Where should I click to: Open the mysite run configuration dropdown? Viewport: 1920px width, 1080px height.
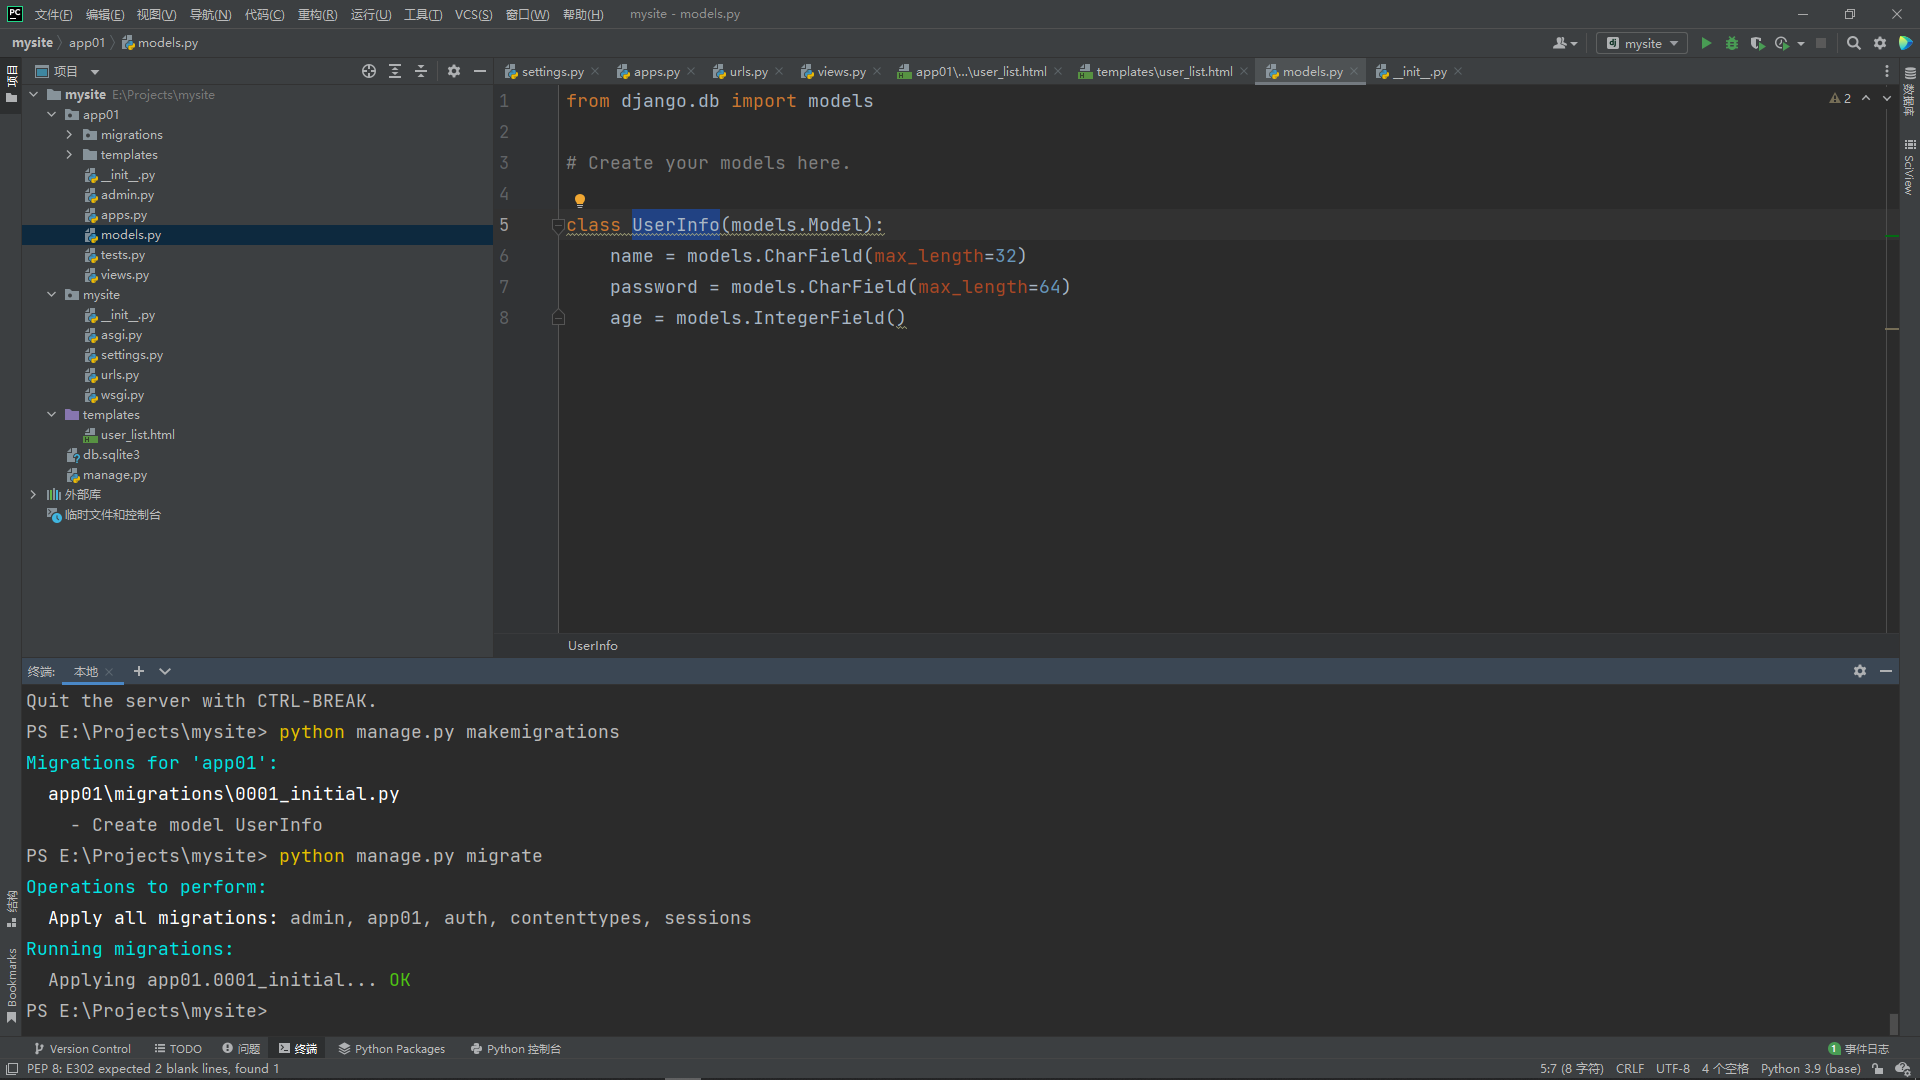(1641, 43)
